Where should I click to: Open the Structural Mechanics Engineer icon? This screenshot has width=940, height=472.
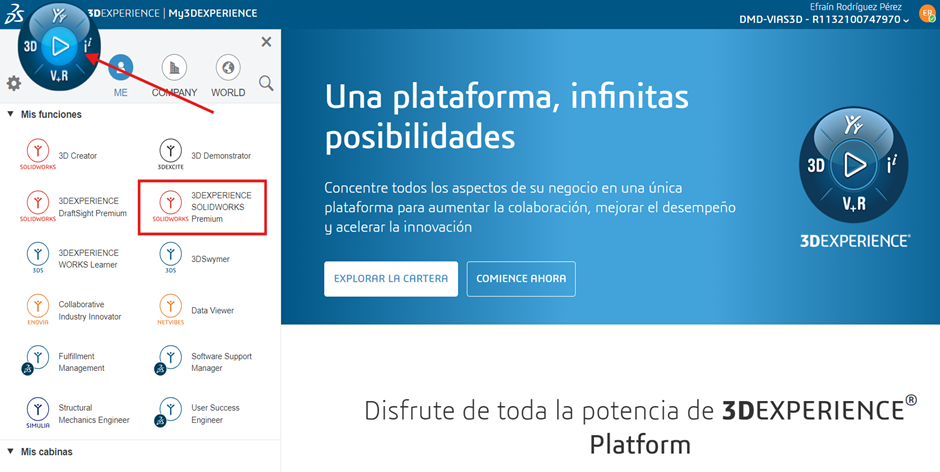[x=38, y=413]
